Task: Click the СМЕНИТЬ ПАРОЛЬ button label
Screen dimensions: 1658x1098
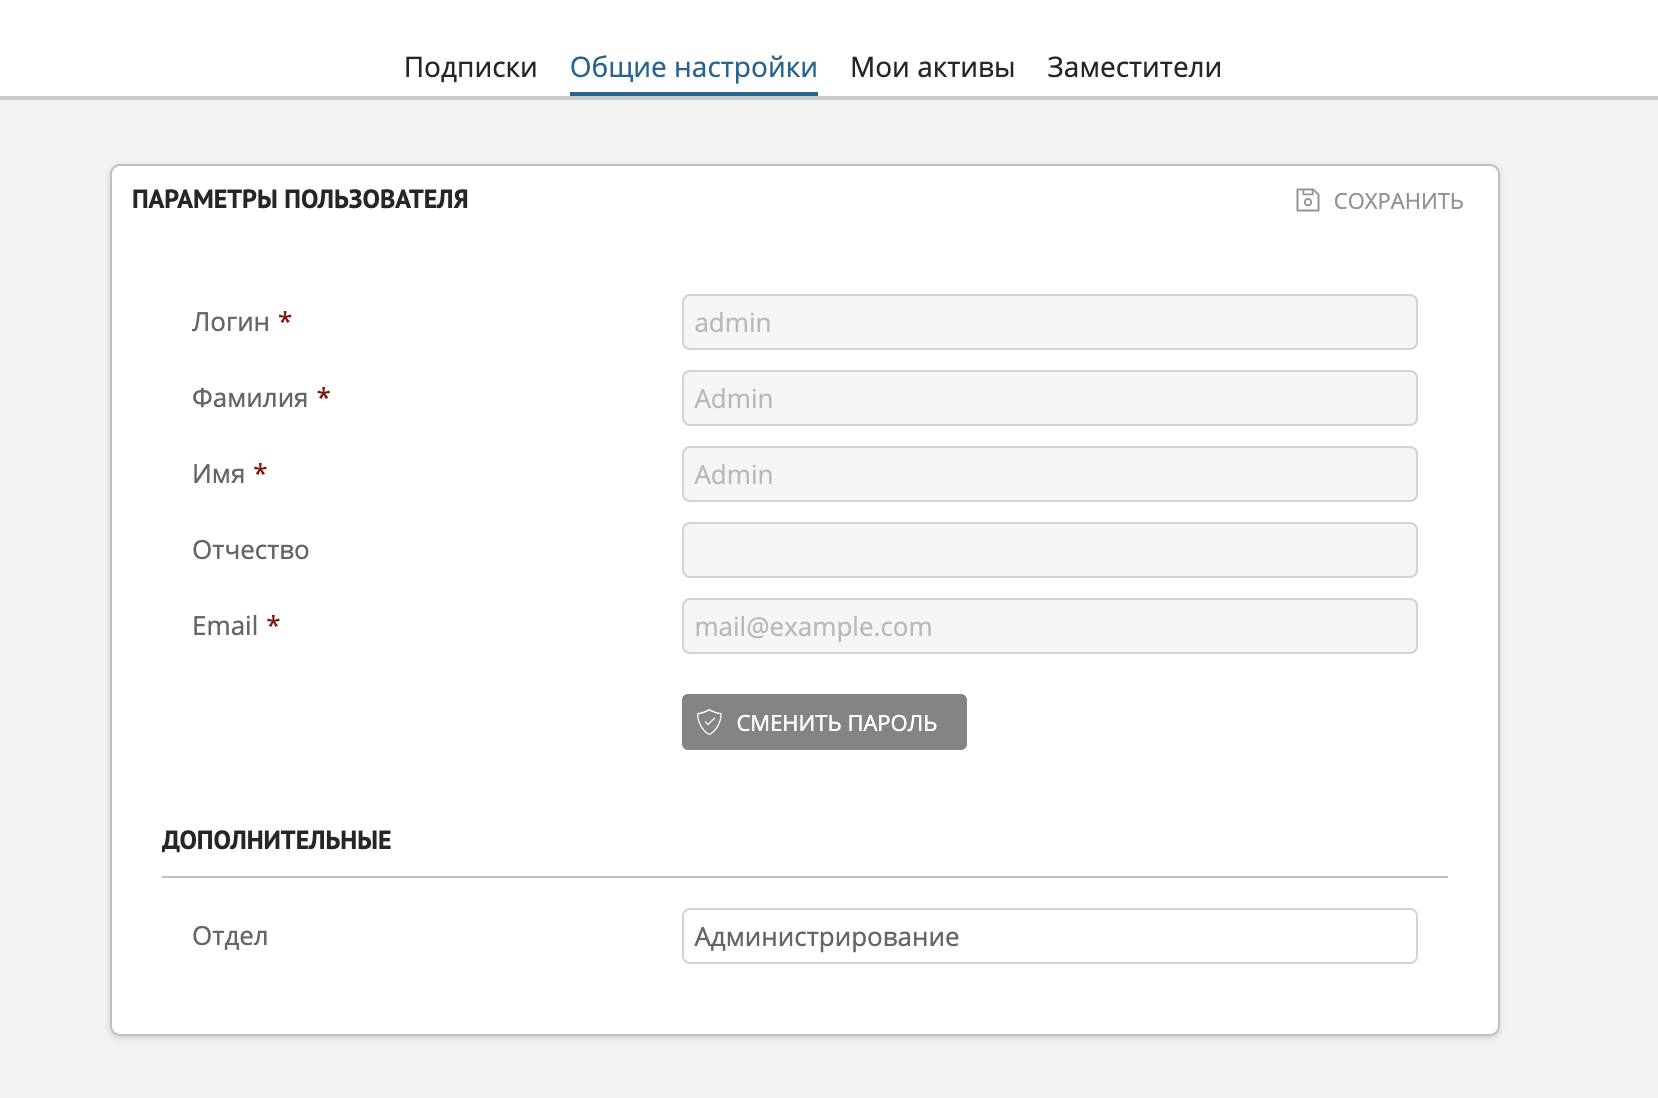Action: pos(836,723)
